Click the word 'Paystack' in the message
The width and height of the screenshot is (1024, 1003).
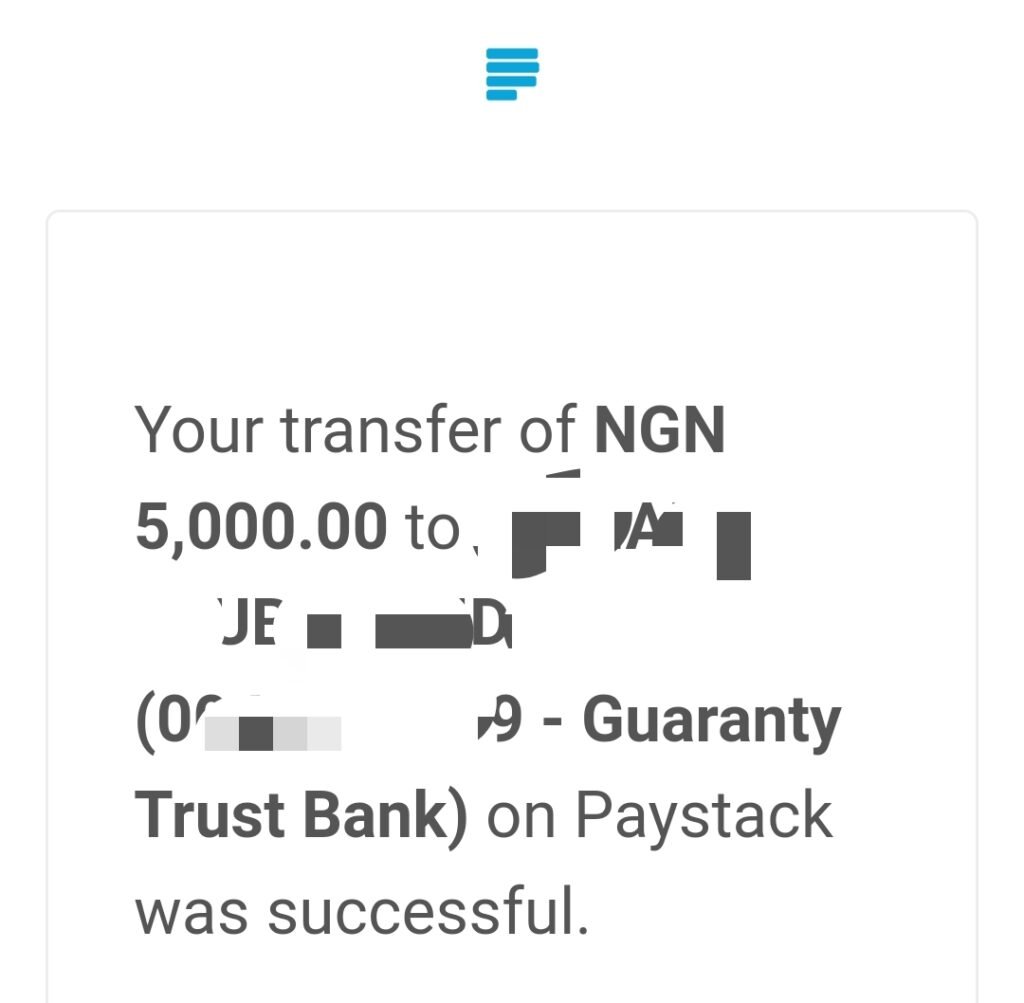coord(704,817)
